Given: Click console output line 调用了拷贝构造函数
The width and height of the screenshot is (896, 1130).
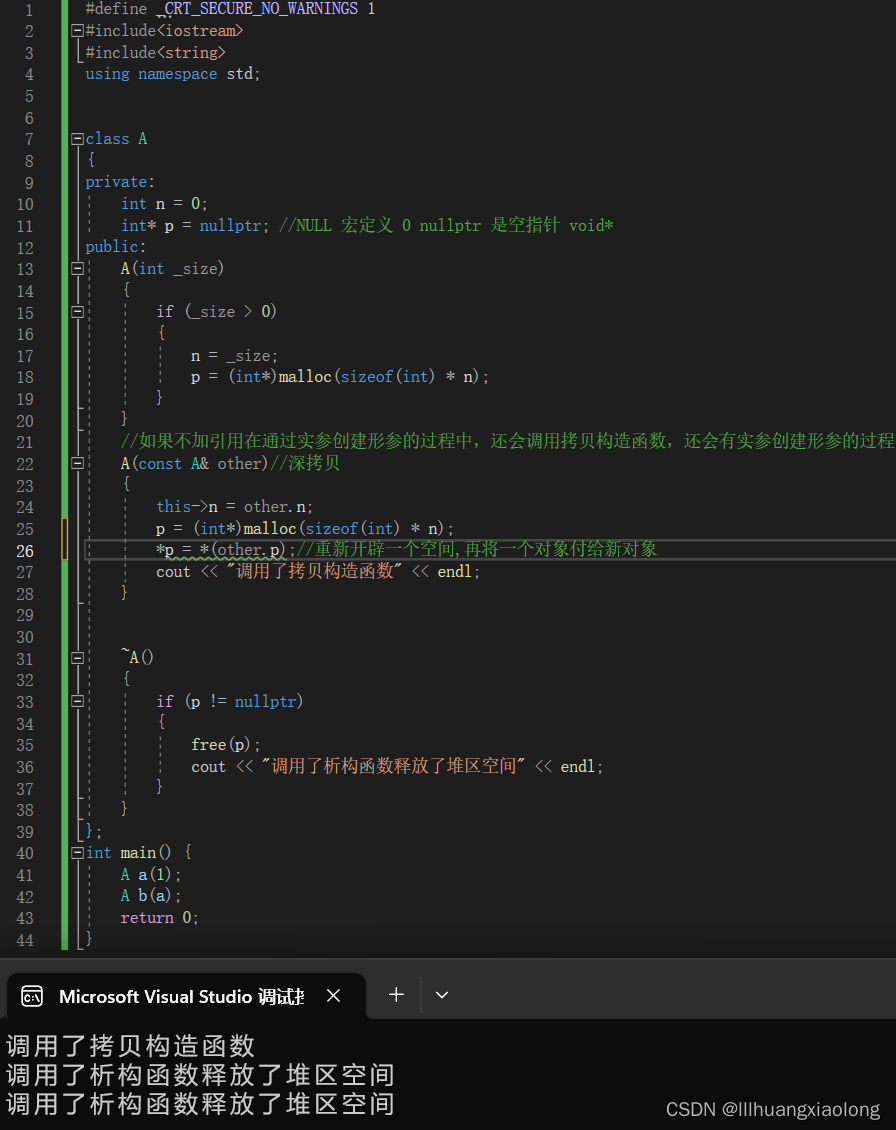Looking at the screenshot, I should coord(130,1046).
